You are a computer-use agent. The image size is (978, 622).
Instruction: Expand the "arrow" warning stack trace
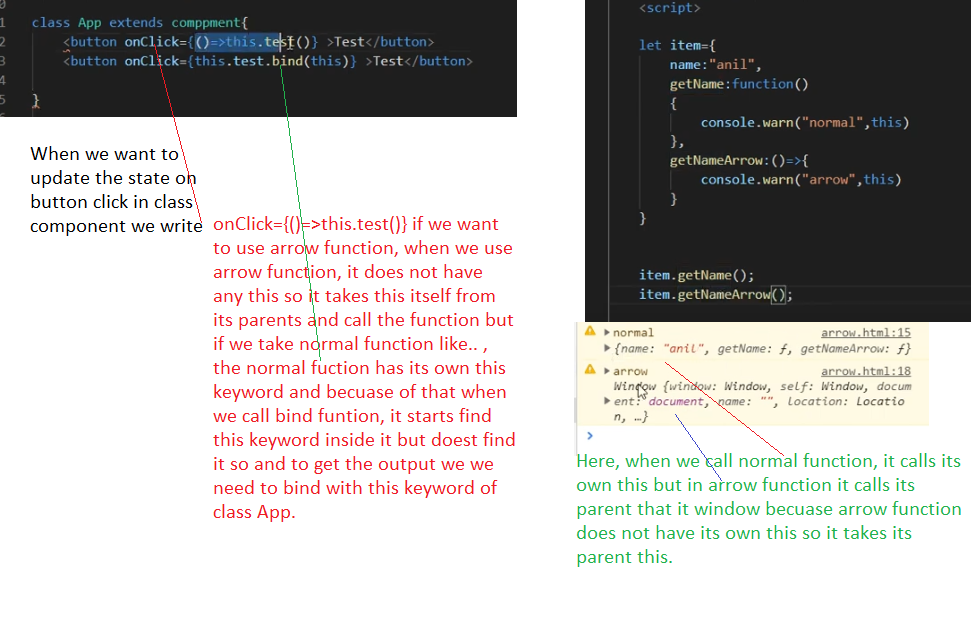(607, 371)
